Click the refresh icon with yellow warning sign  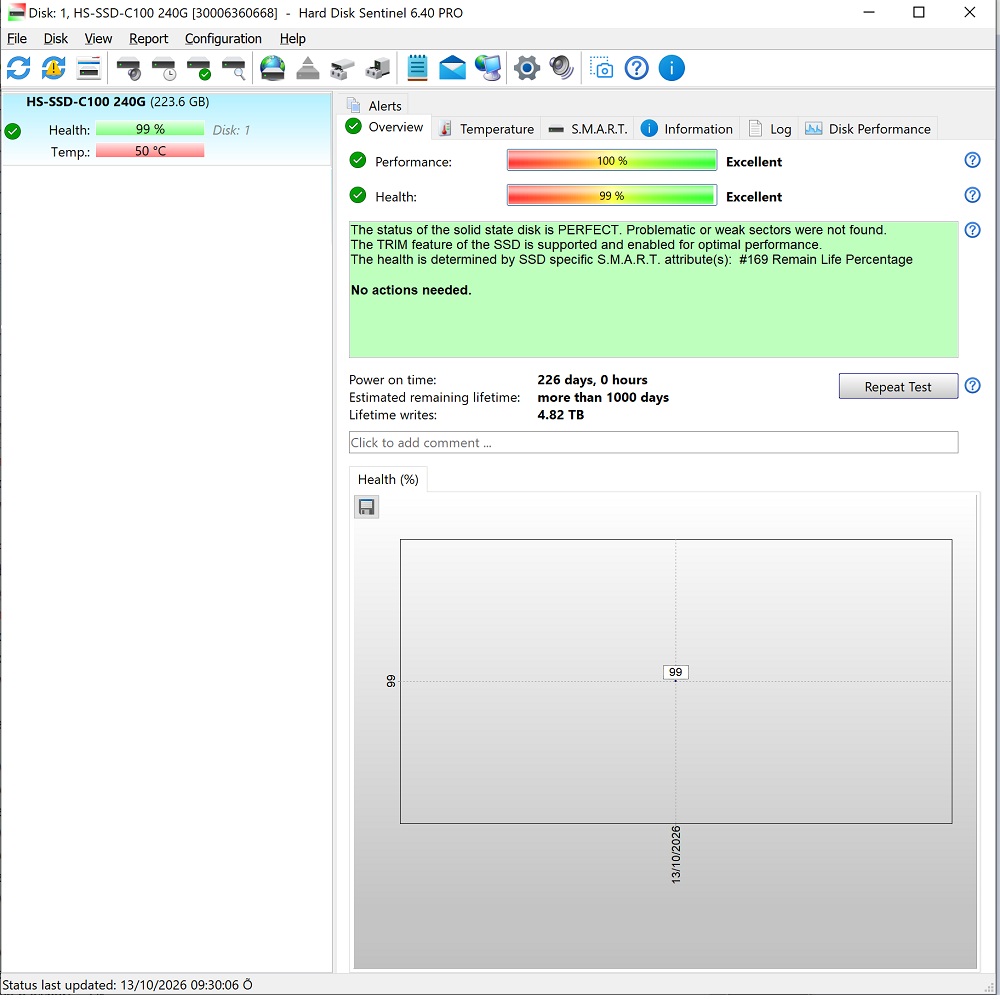(x=54, y=68)
